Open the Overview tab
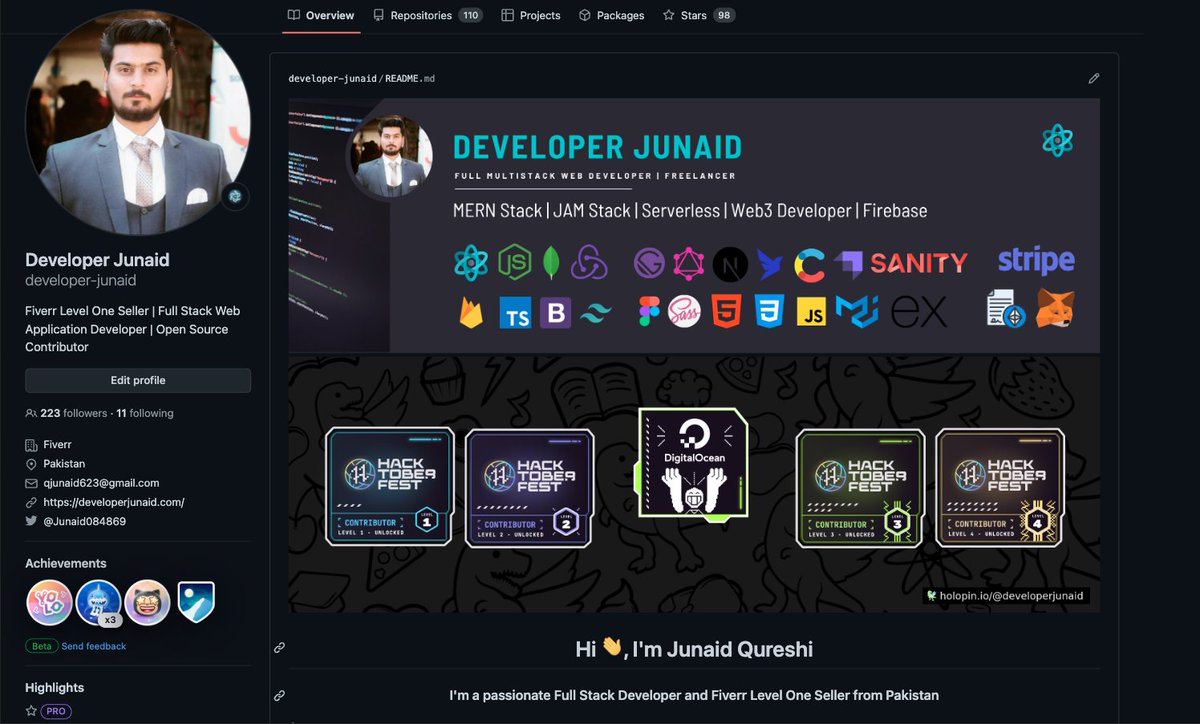Viewport: 1200px width, 724px height. click(321, 15)
